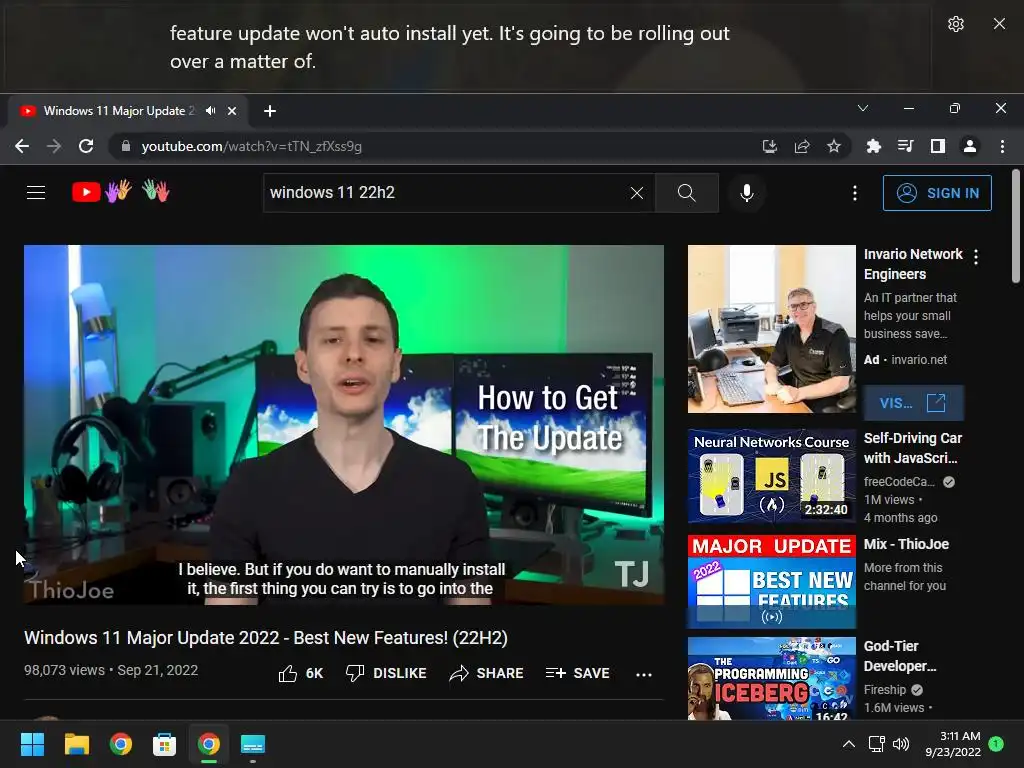View site information lock icon
Viewport: 1024px width, 768px height.
(x=126, y=146)
